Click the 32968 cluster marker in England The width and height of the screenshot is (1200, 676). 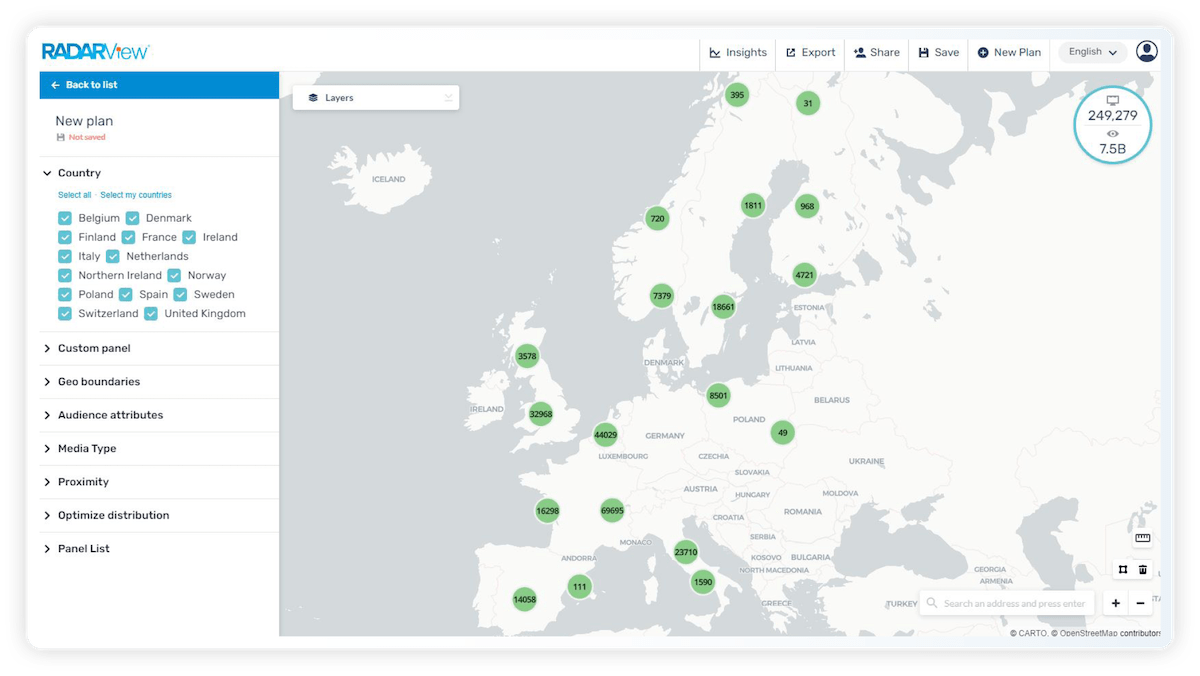pyautogui.click(x=541, y=414)
